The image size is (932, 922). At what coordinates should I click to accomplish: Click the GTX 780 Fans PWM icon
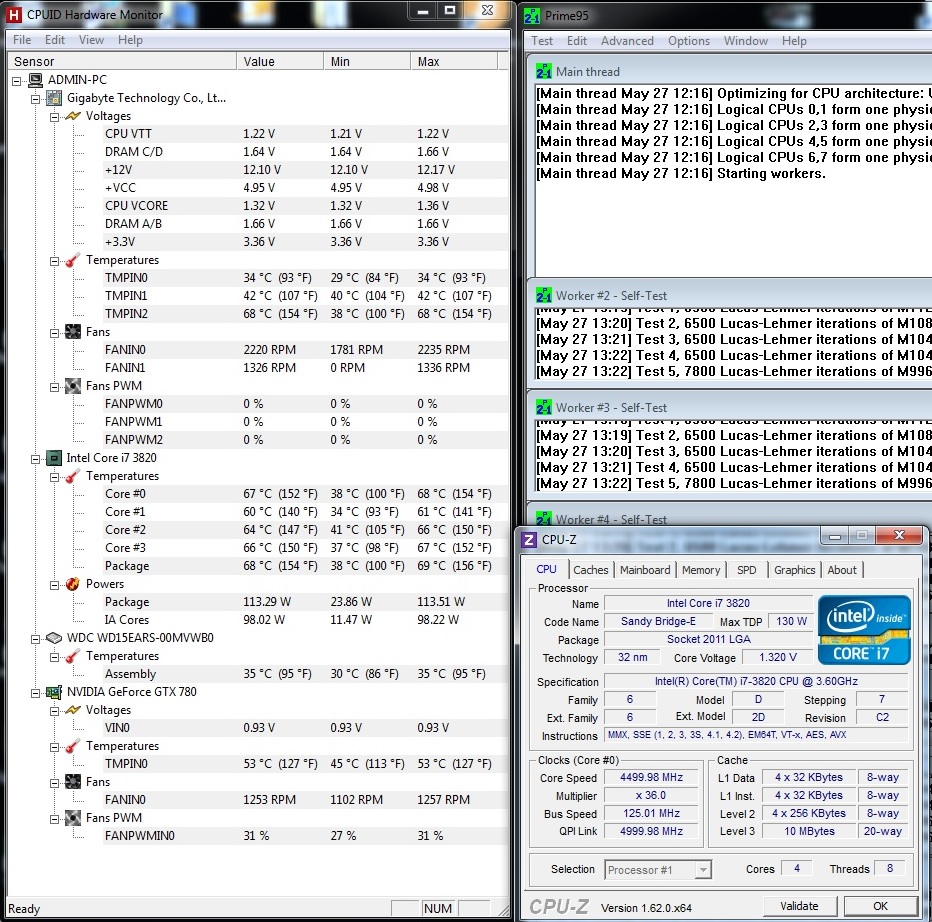[x=73, y=818]
